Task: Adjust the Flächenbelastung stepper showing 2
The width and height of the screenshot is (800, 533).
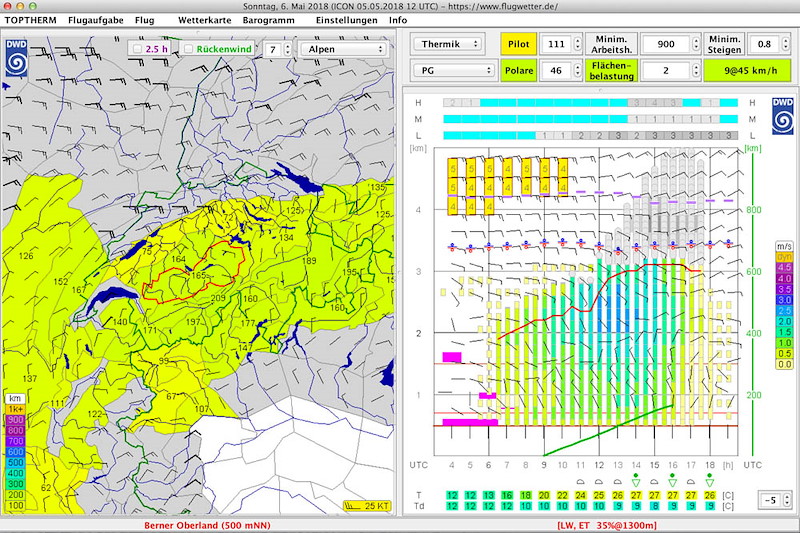Action: (696, 70)
